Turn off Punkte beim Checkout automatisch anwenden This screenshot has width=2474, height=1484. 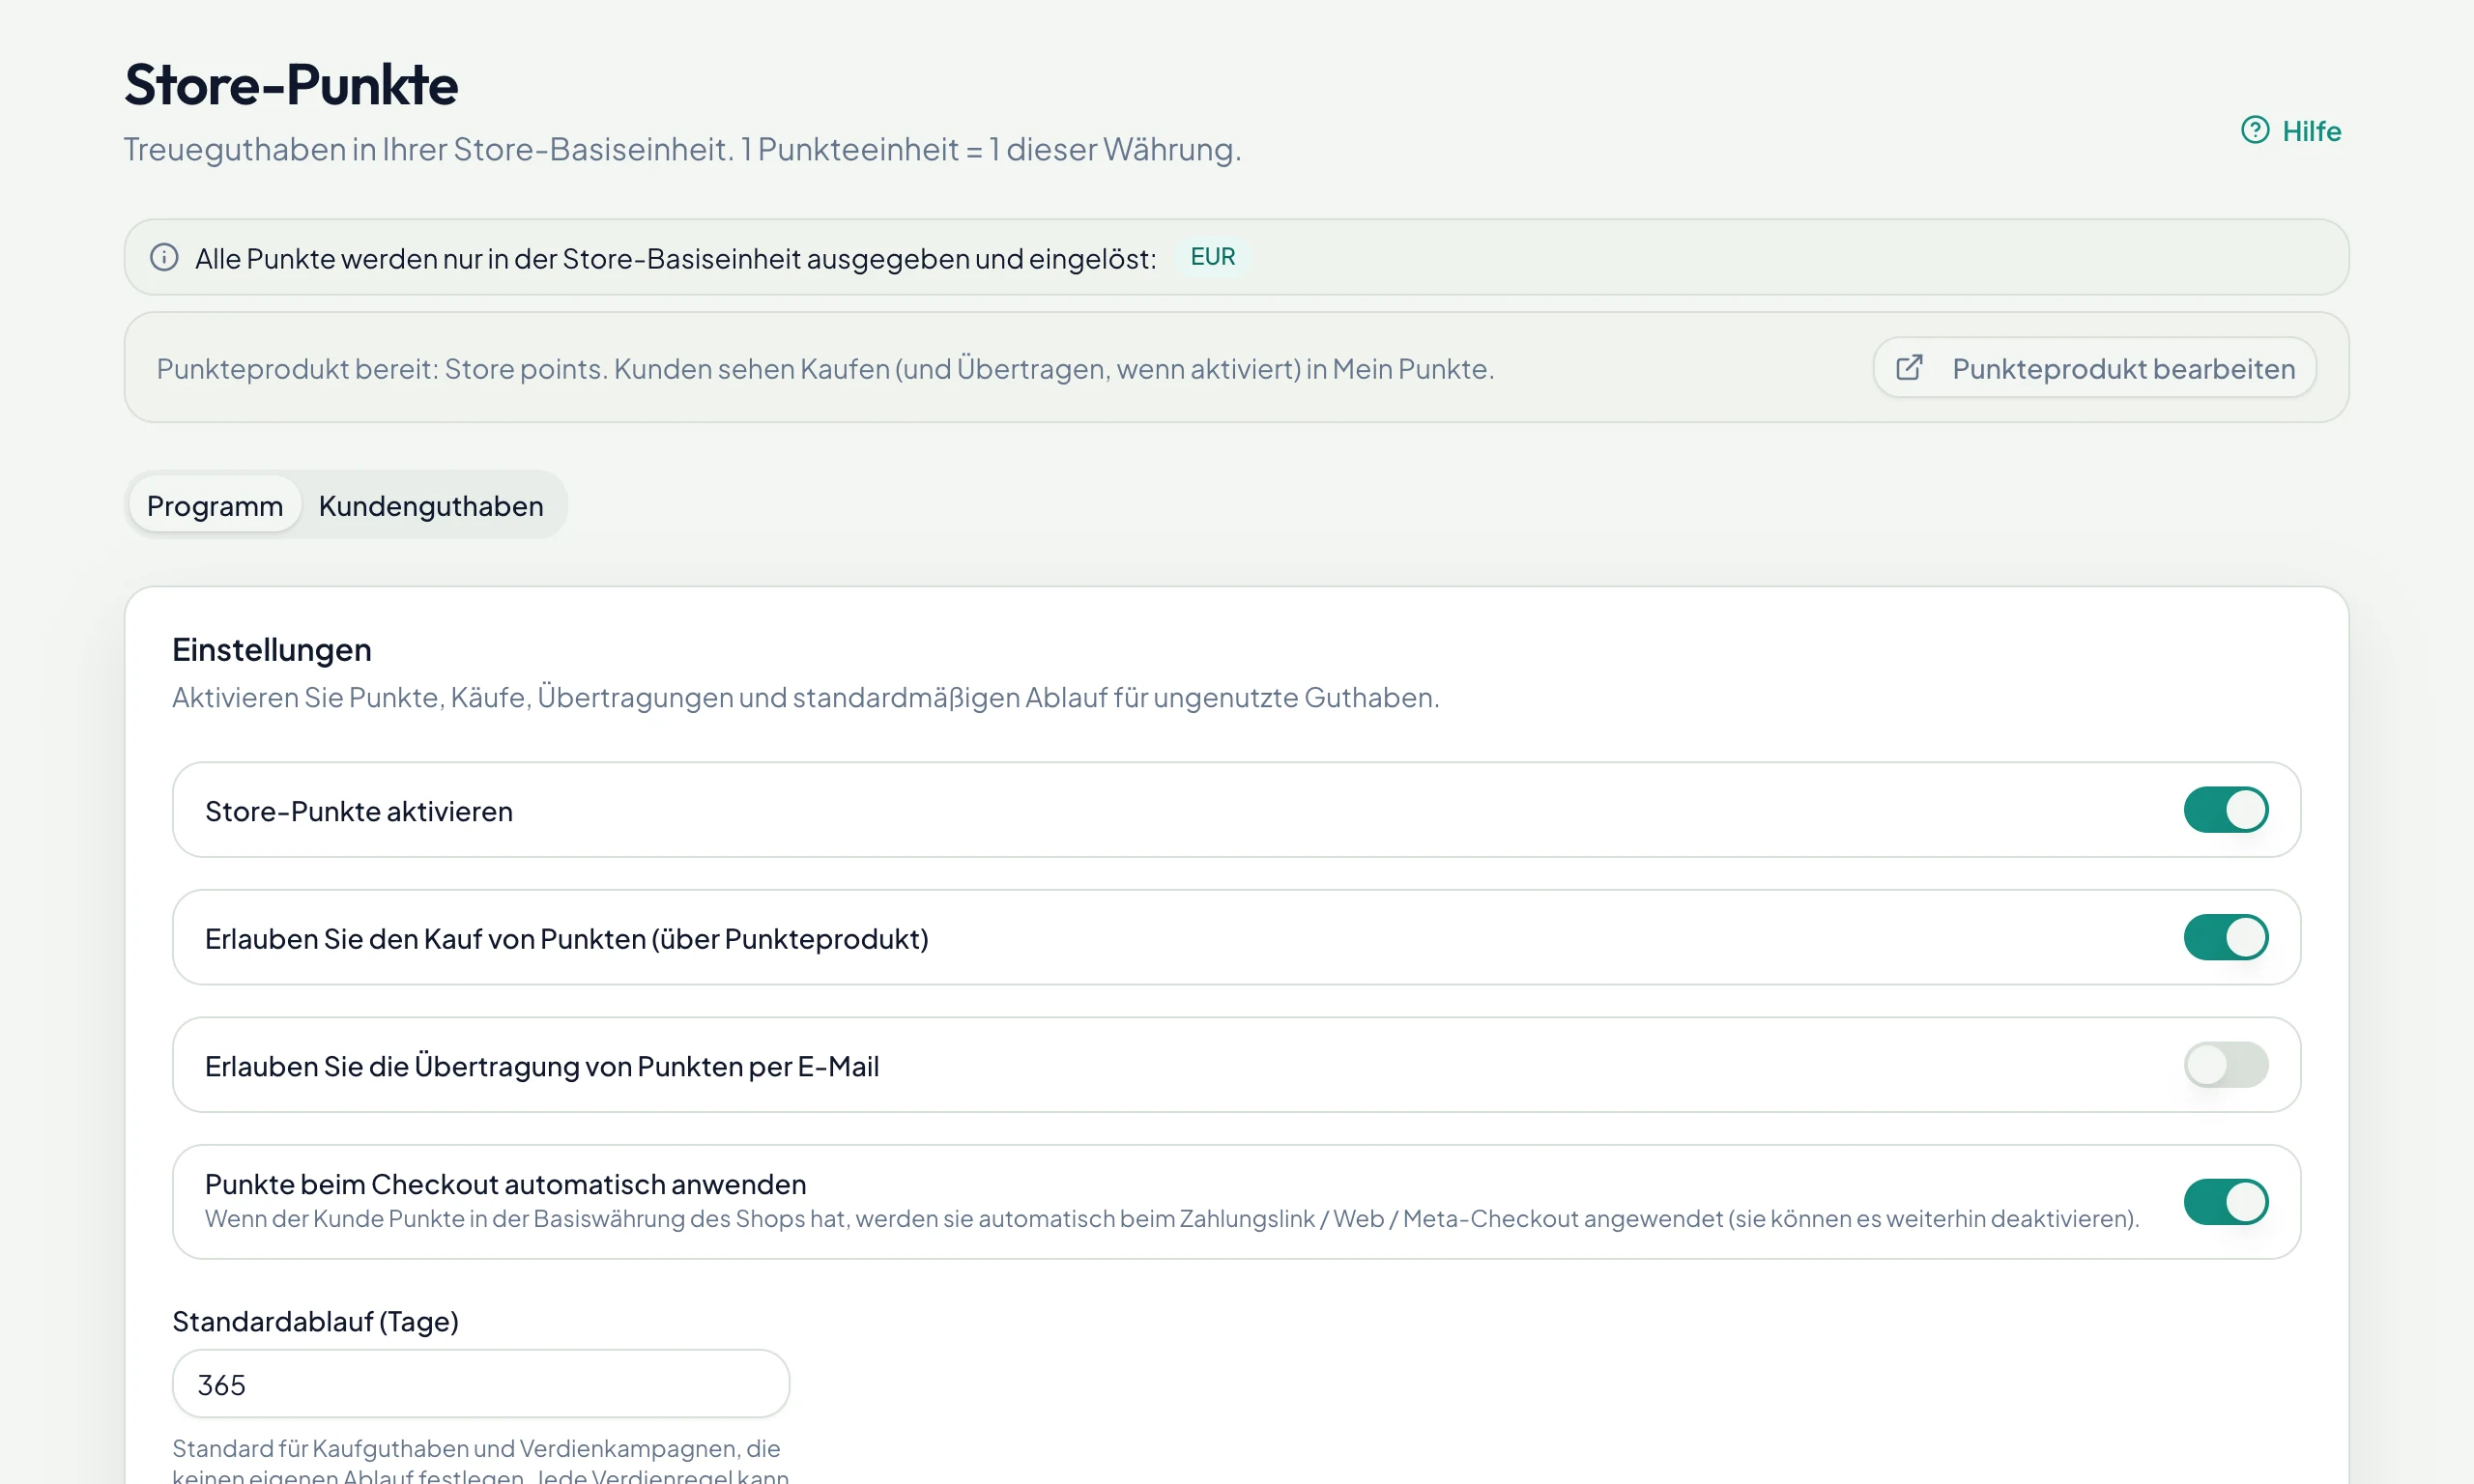[x=2225, y=1201]
